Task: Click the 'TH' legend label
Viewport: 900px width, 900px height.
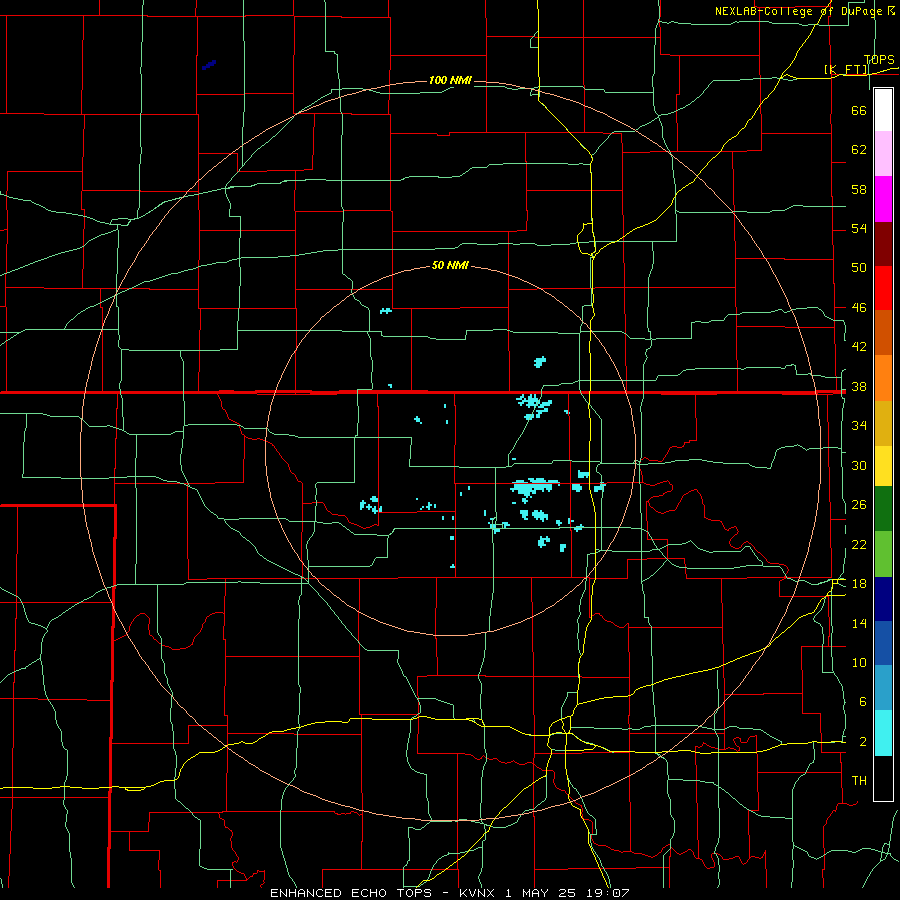Action: point(859,781)
